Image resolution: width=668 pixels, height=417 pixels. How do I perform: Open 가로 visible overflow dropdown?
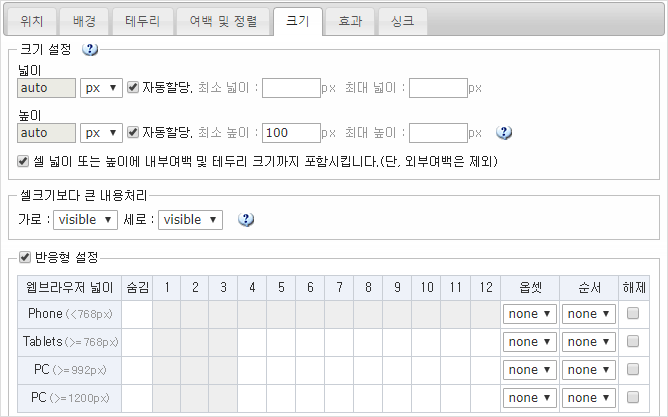click(x=86, y=219)
